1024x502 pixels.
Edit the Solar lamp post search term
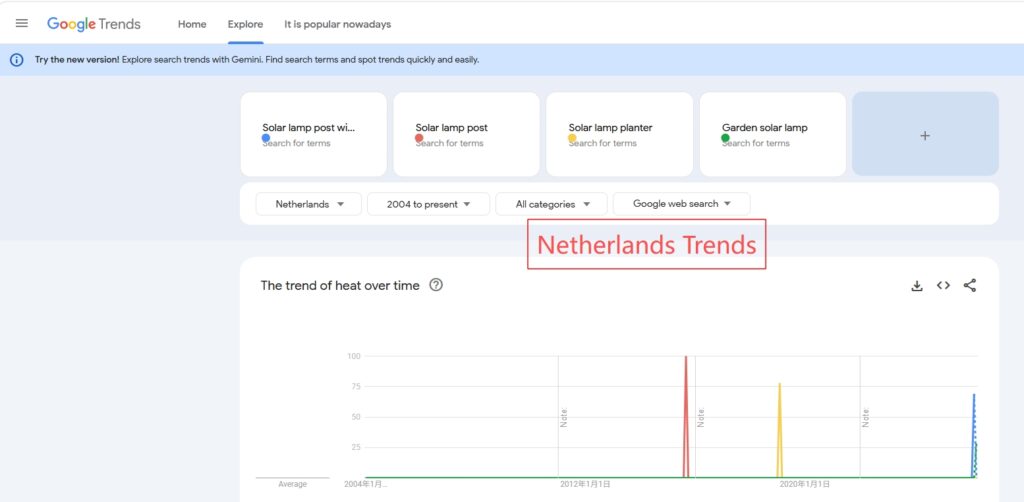click(452, 128)
